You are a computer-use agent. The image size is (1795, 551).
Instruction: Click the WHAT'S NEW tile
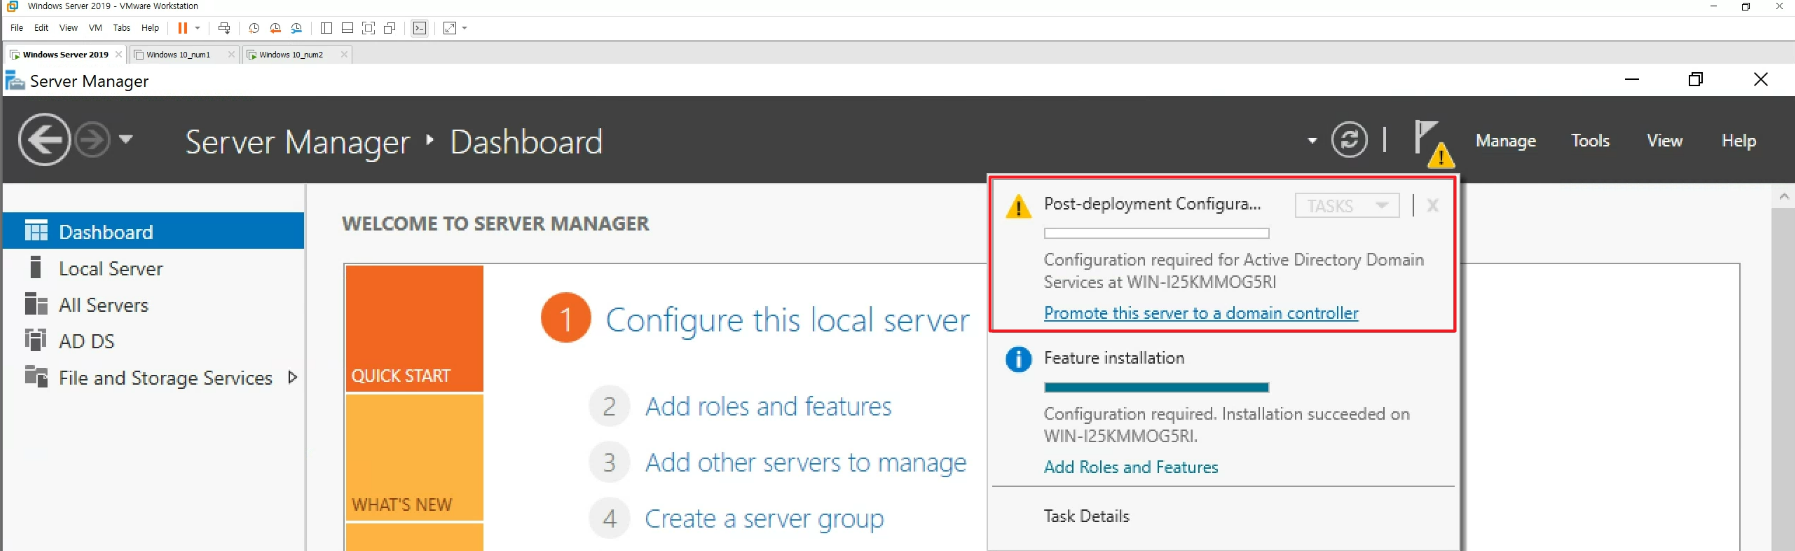(414, 457)
